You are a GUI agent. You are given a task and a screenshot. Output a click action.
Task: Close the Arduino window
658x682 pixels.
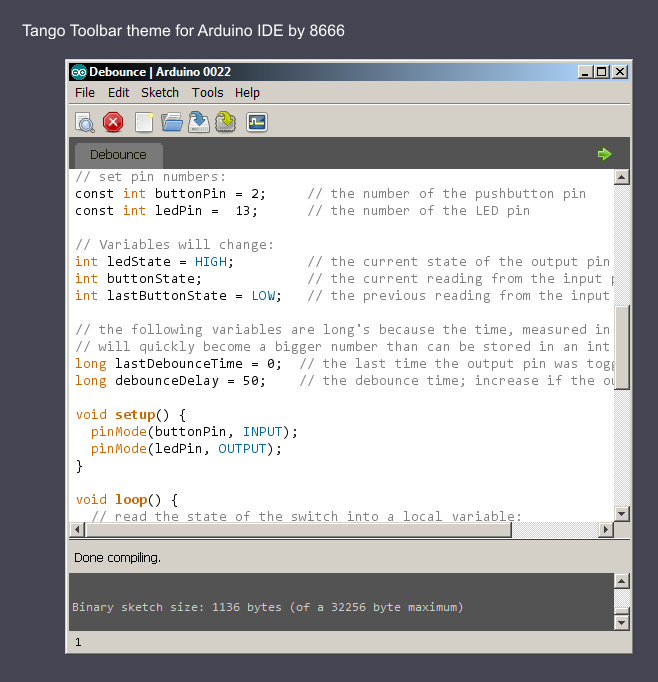pyautogui.click(x=620, y=72)
